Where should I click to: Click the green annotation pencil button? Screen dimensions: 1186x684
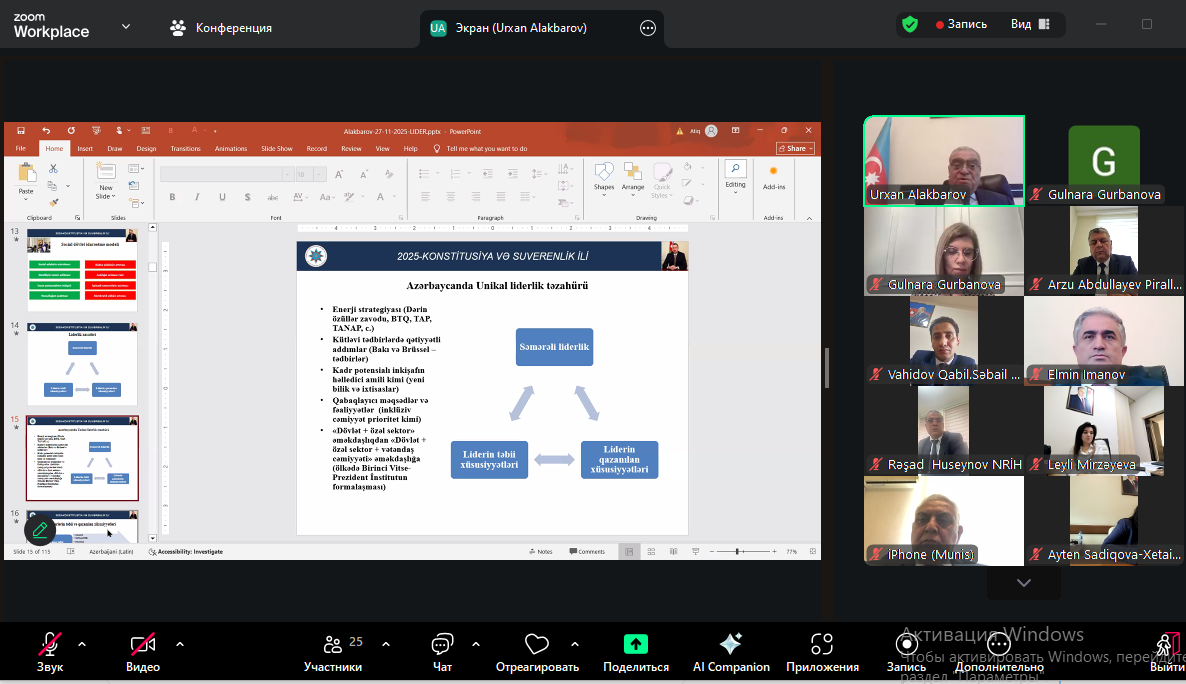pyautogui.click(x=40, y=529)
